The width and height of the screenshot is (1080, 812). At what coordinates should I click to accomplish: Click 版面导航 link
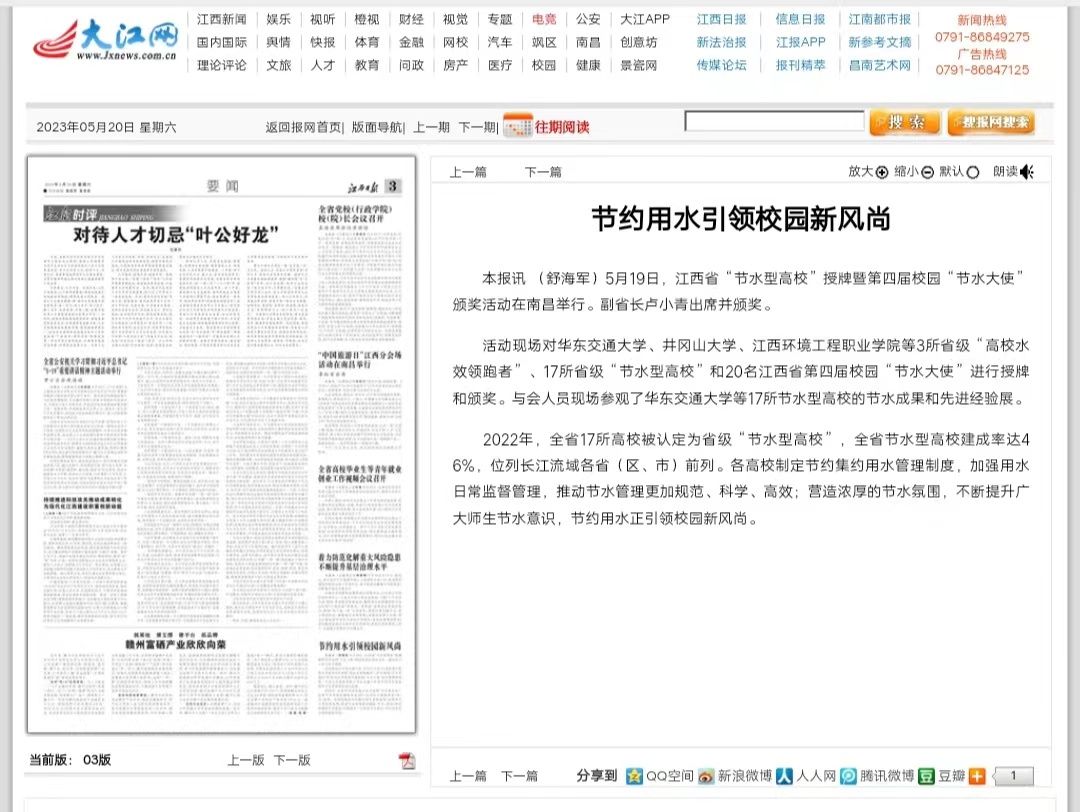376,127
